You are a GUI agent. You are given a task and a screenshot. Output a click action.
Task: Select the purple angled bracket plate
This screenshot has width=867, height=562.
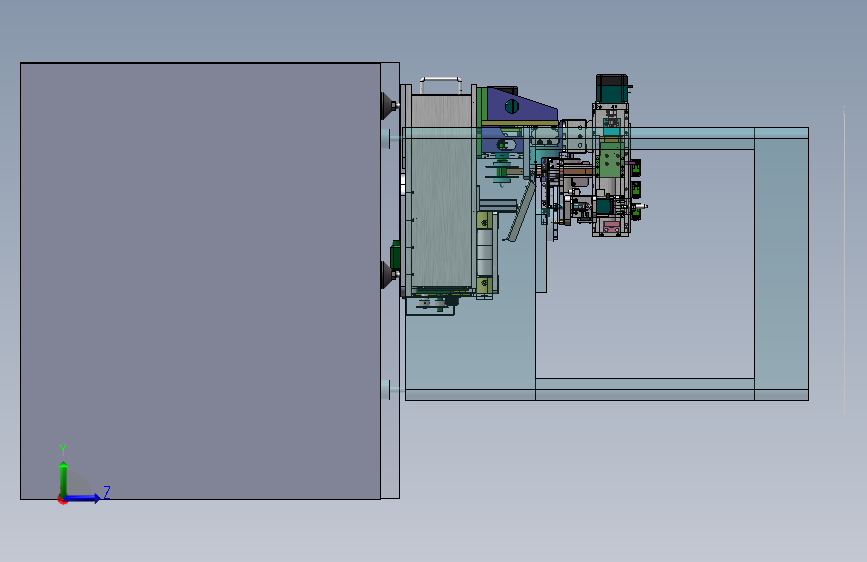pyautogui.click(x=521, y=106)
